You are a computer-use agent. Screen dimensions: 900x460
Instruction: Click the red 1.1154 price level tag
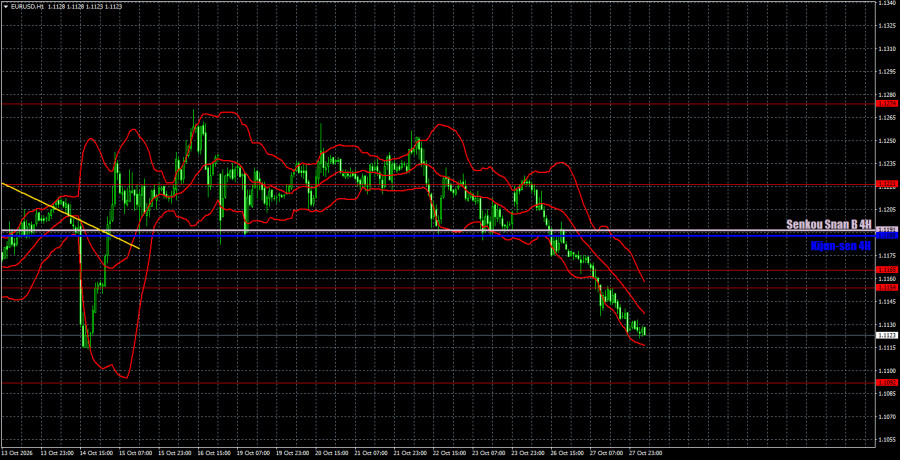(x=888, y=287)
